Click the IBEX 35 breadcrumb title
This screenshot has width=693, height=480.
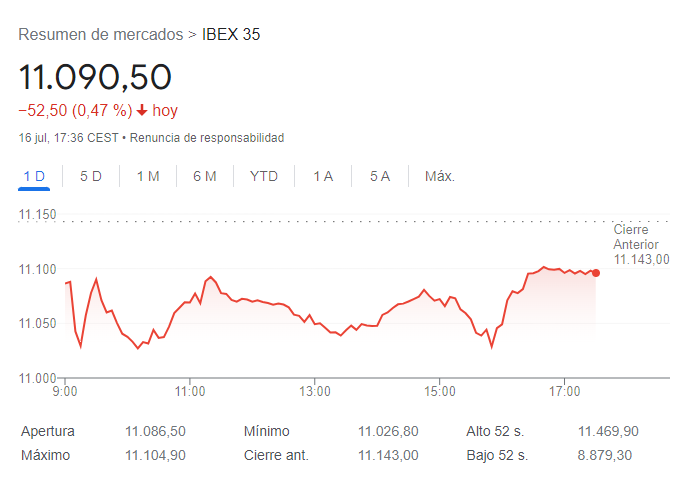[x=231, y=35]
